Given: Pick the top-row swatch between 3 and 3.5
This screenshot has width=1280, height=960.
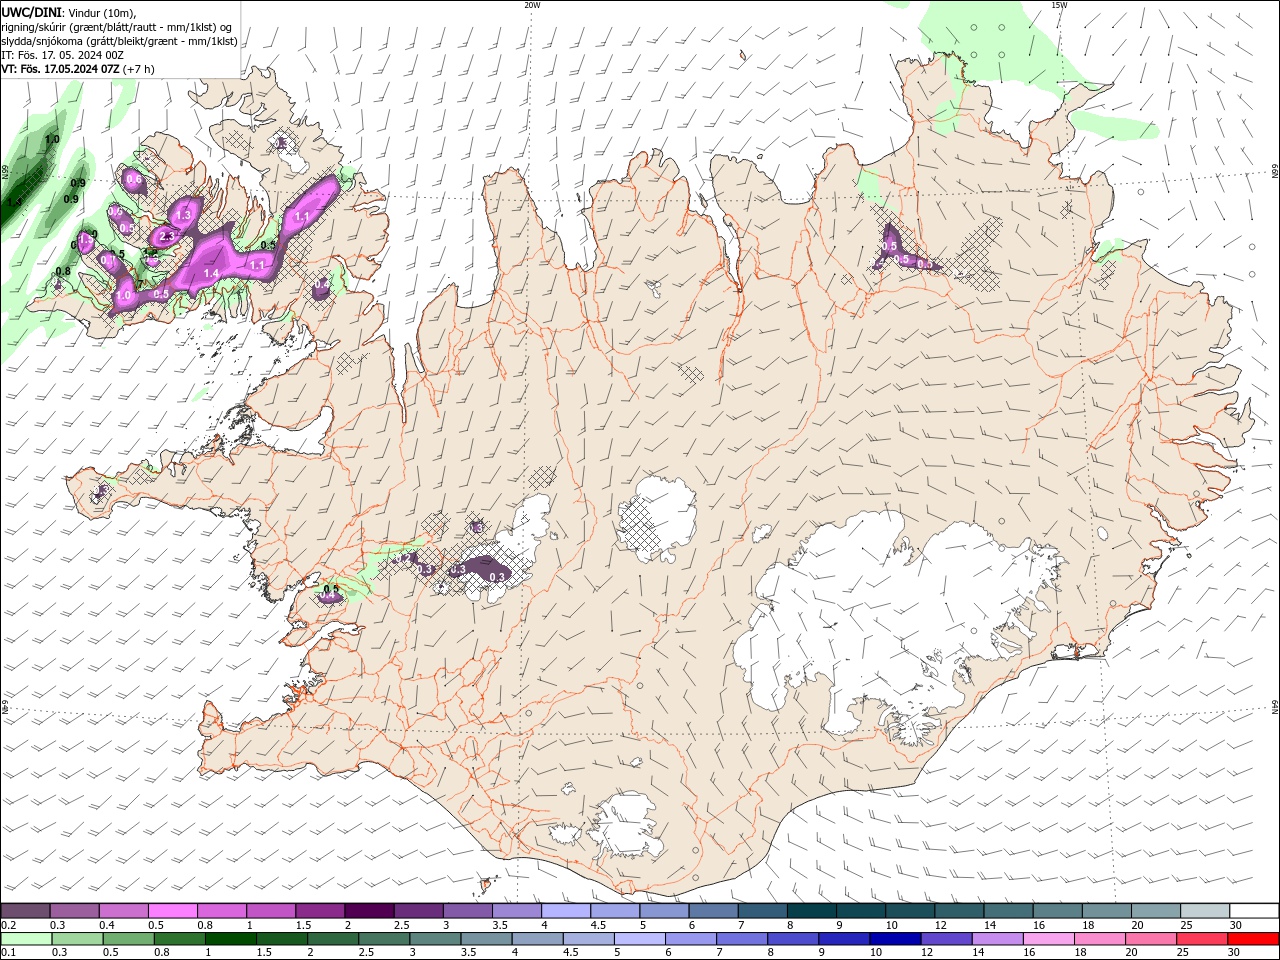Looking at the screenshot, I should [467, 910].
